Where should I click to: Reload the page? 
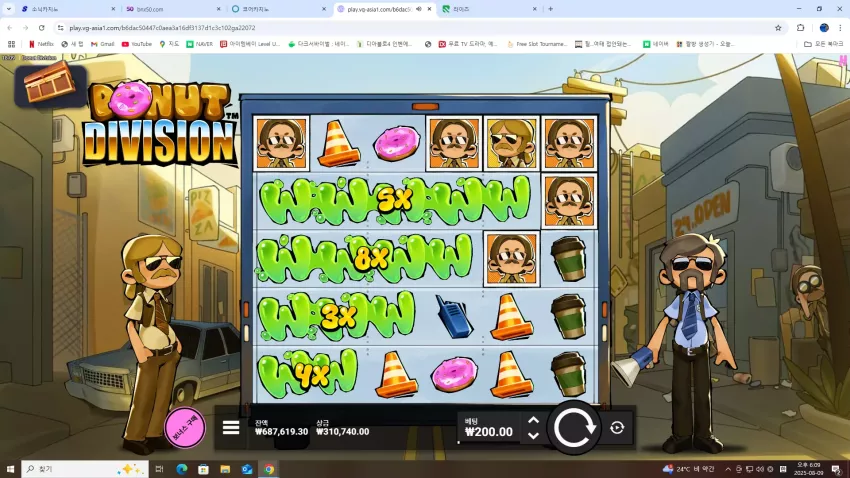pos(42,28)
